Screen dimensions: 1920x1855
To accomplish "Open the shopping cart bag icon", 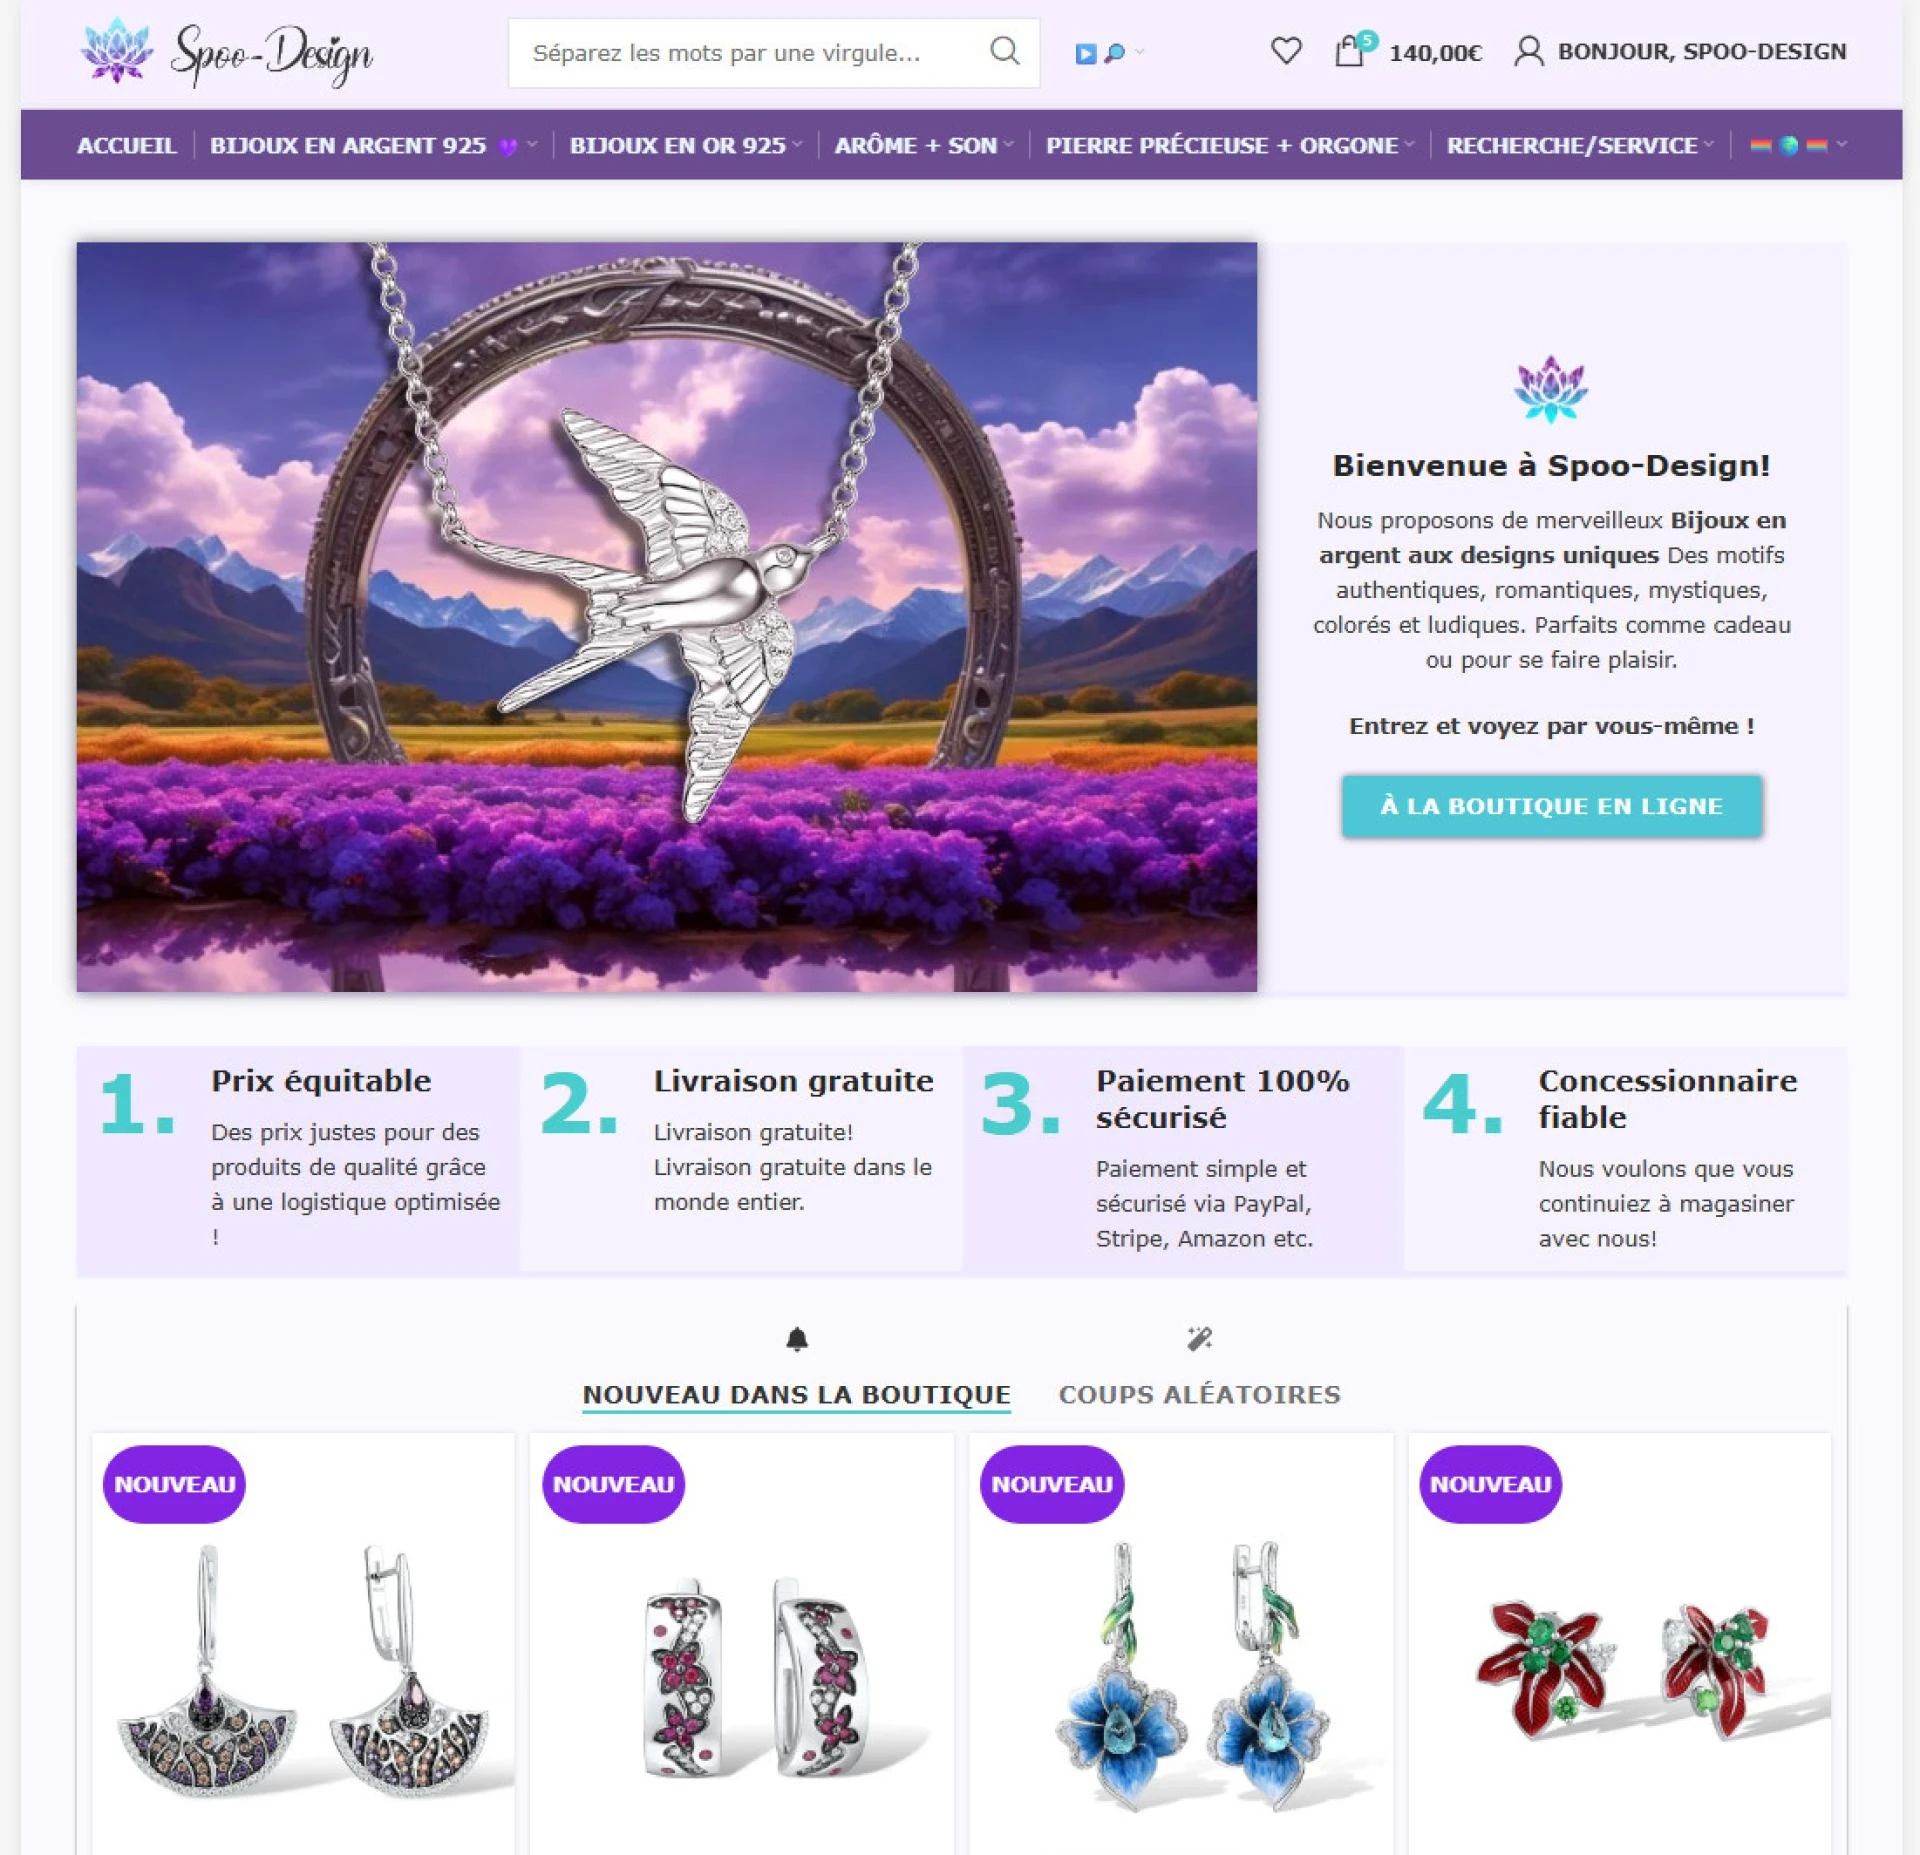I will pyautogui.click(x=1350, y=51).
